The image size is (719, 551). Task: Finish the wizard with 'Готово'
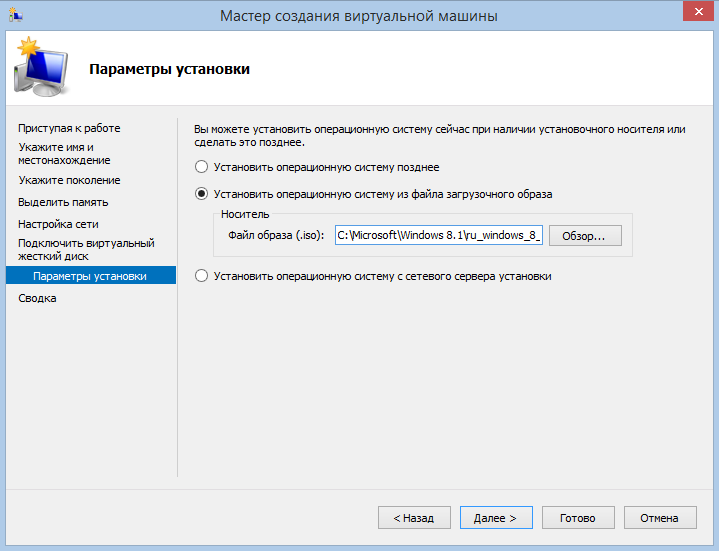(577, 518)
